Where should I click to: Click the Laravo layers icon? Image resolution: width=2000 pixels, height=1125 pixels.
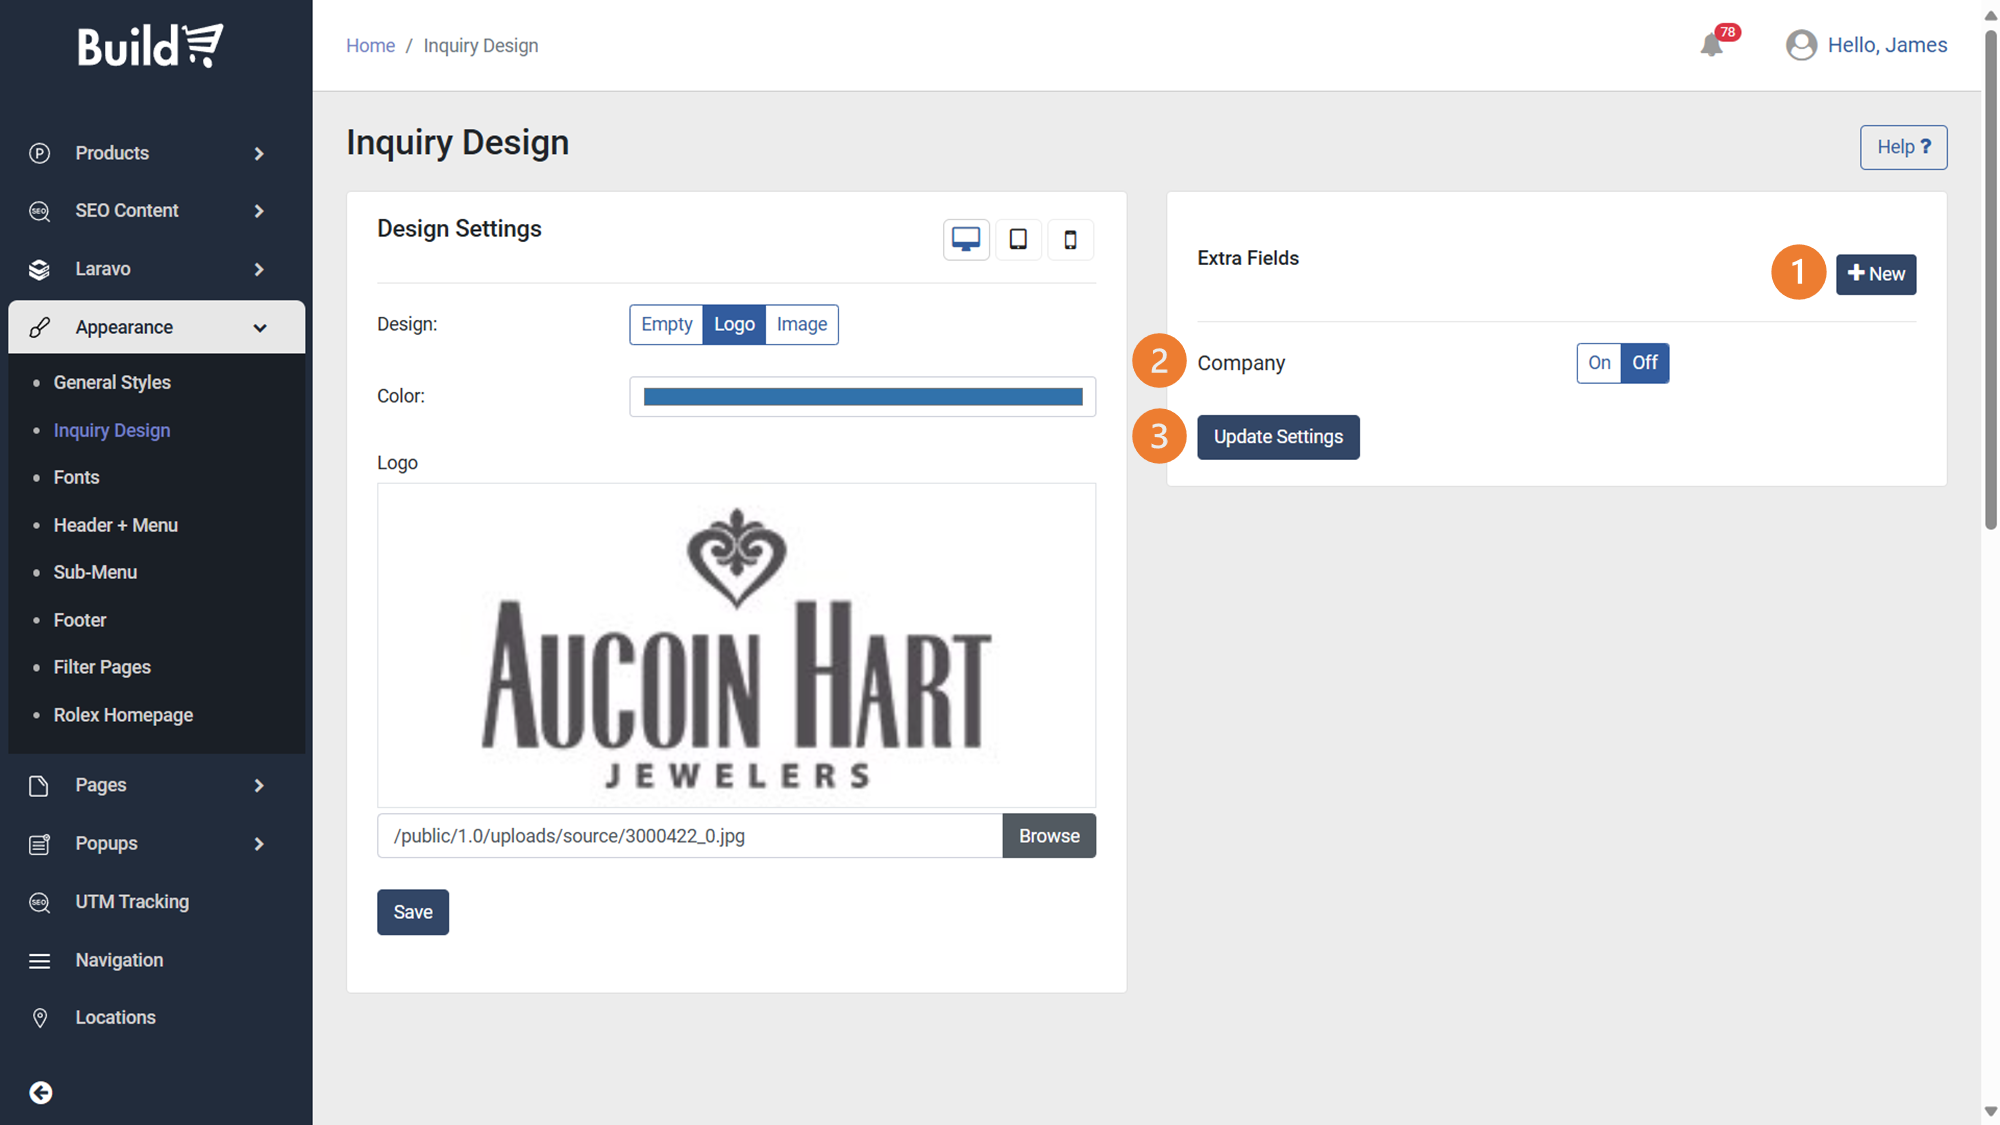point(40,269)
